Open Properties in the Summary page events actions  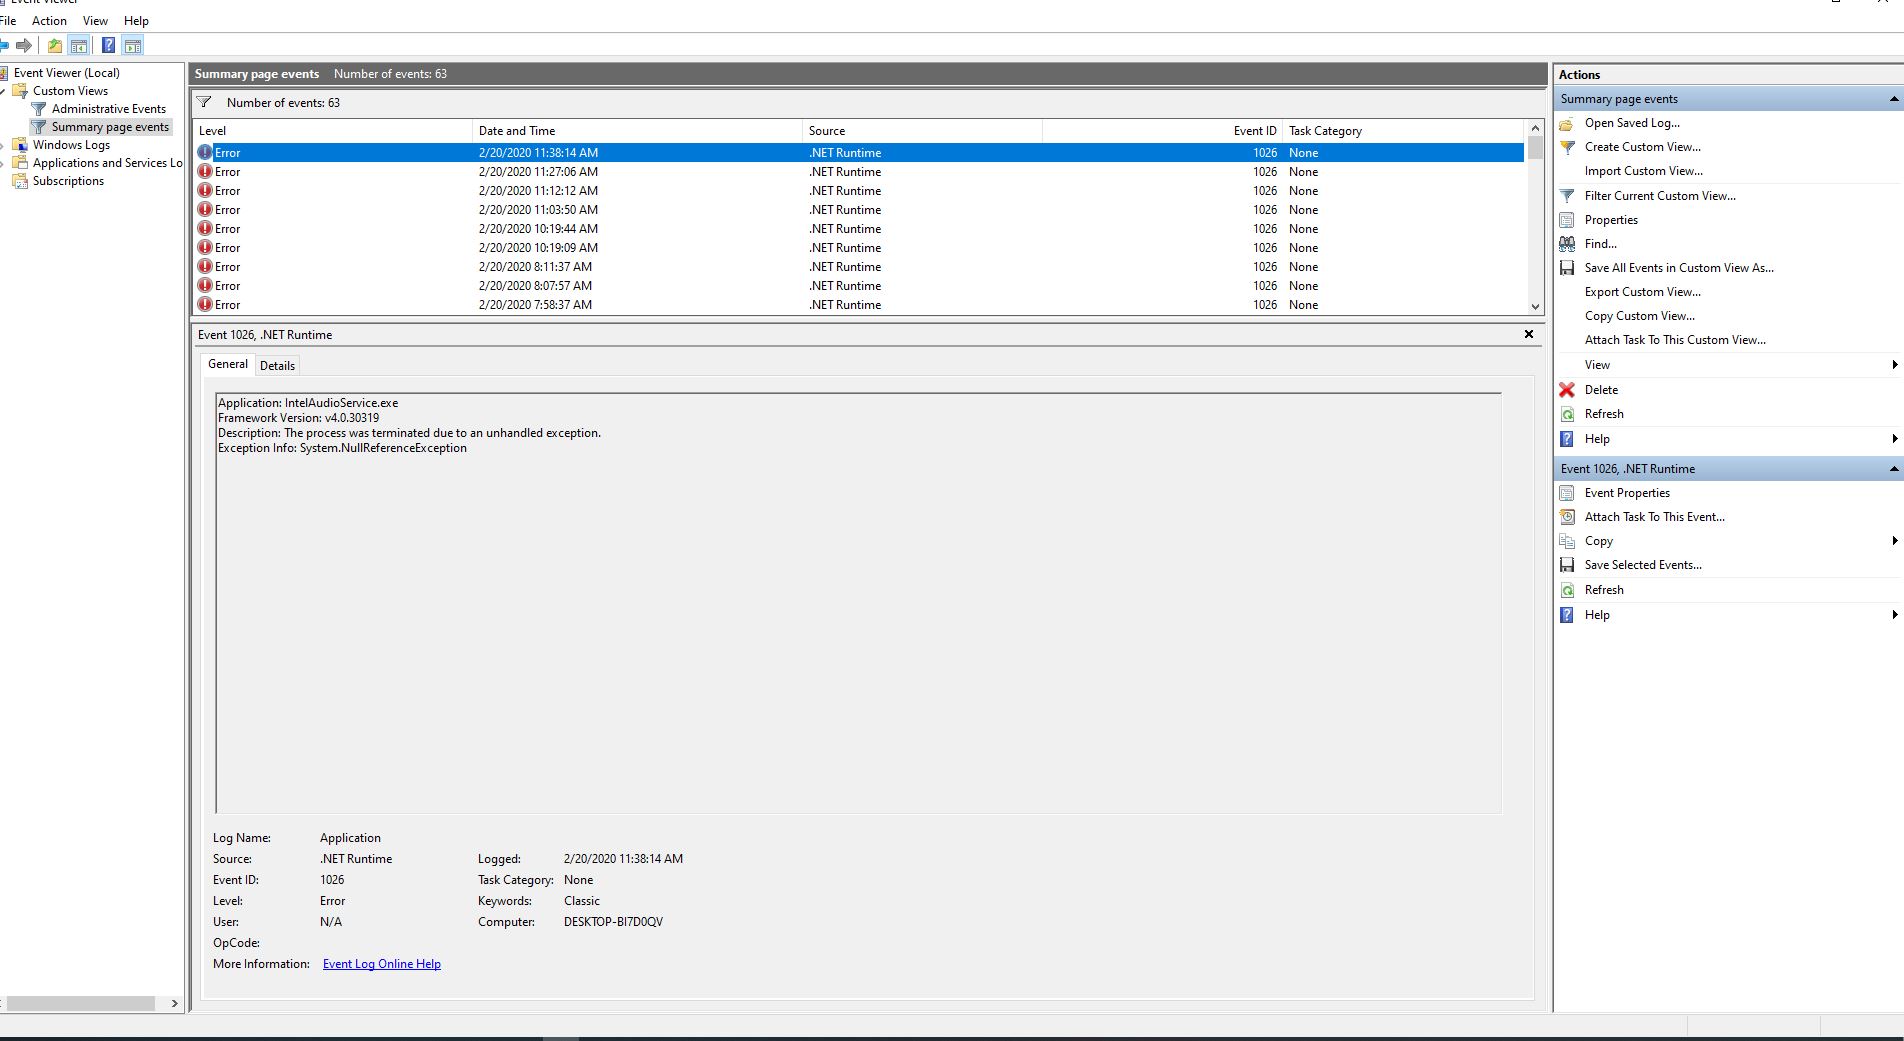point(1611,220)
